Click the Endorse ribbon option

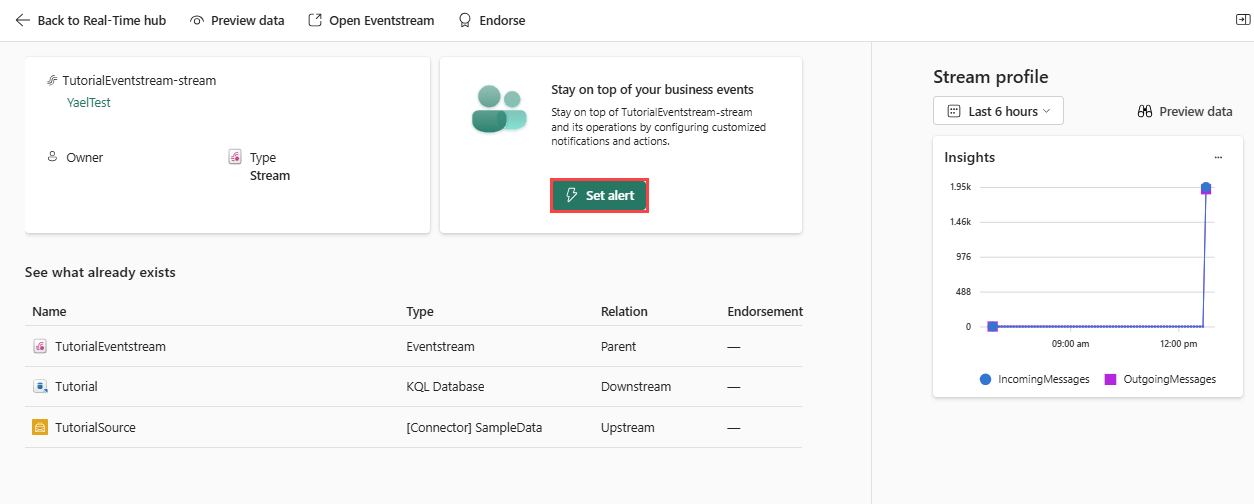point(491,20)
